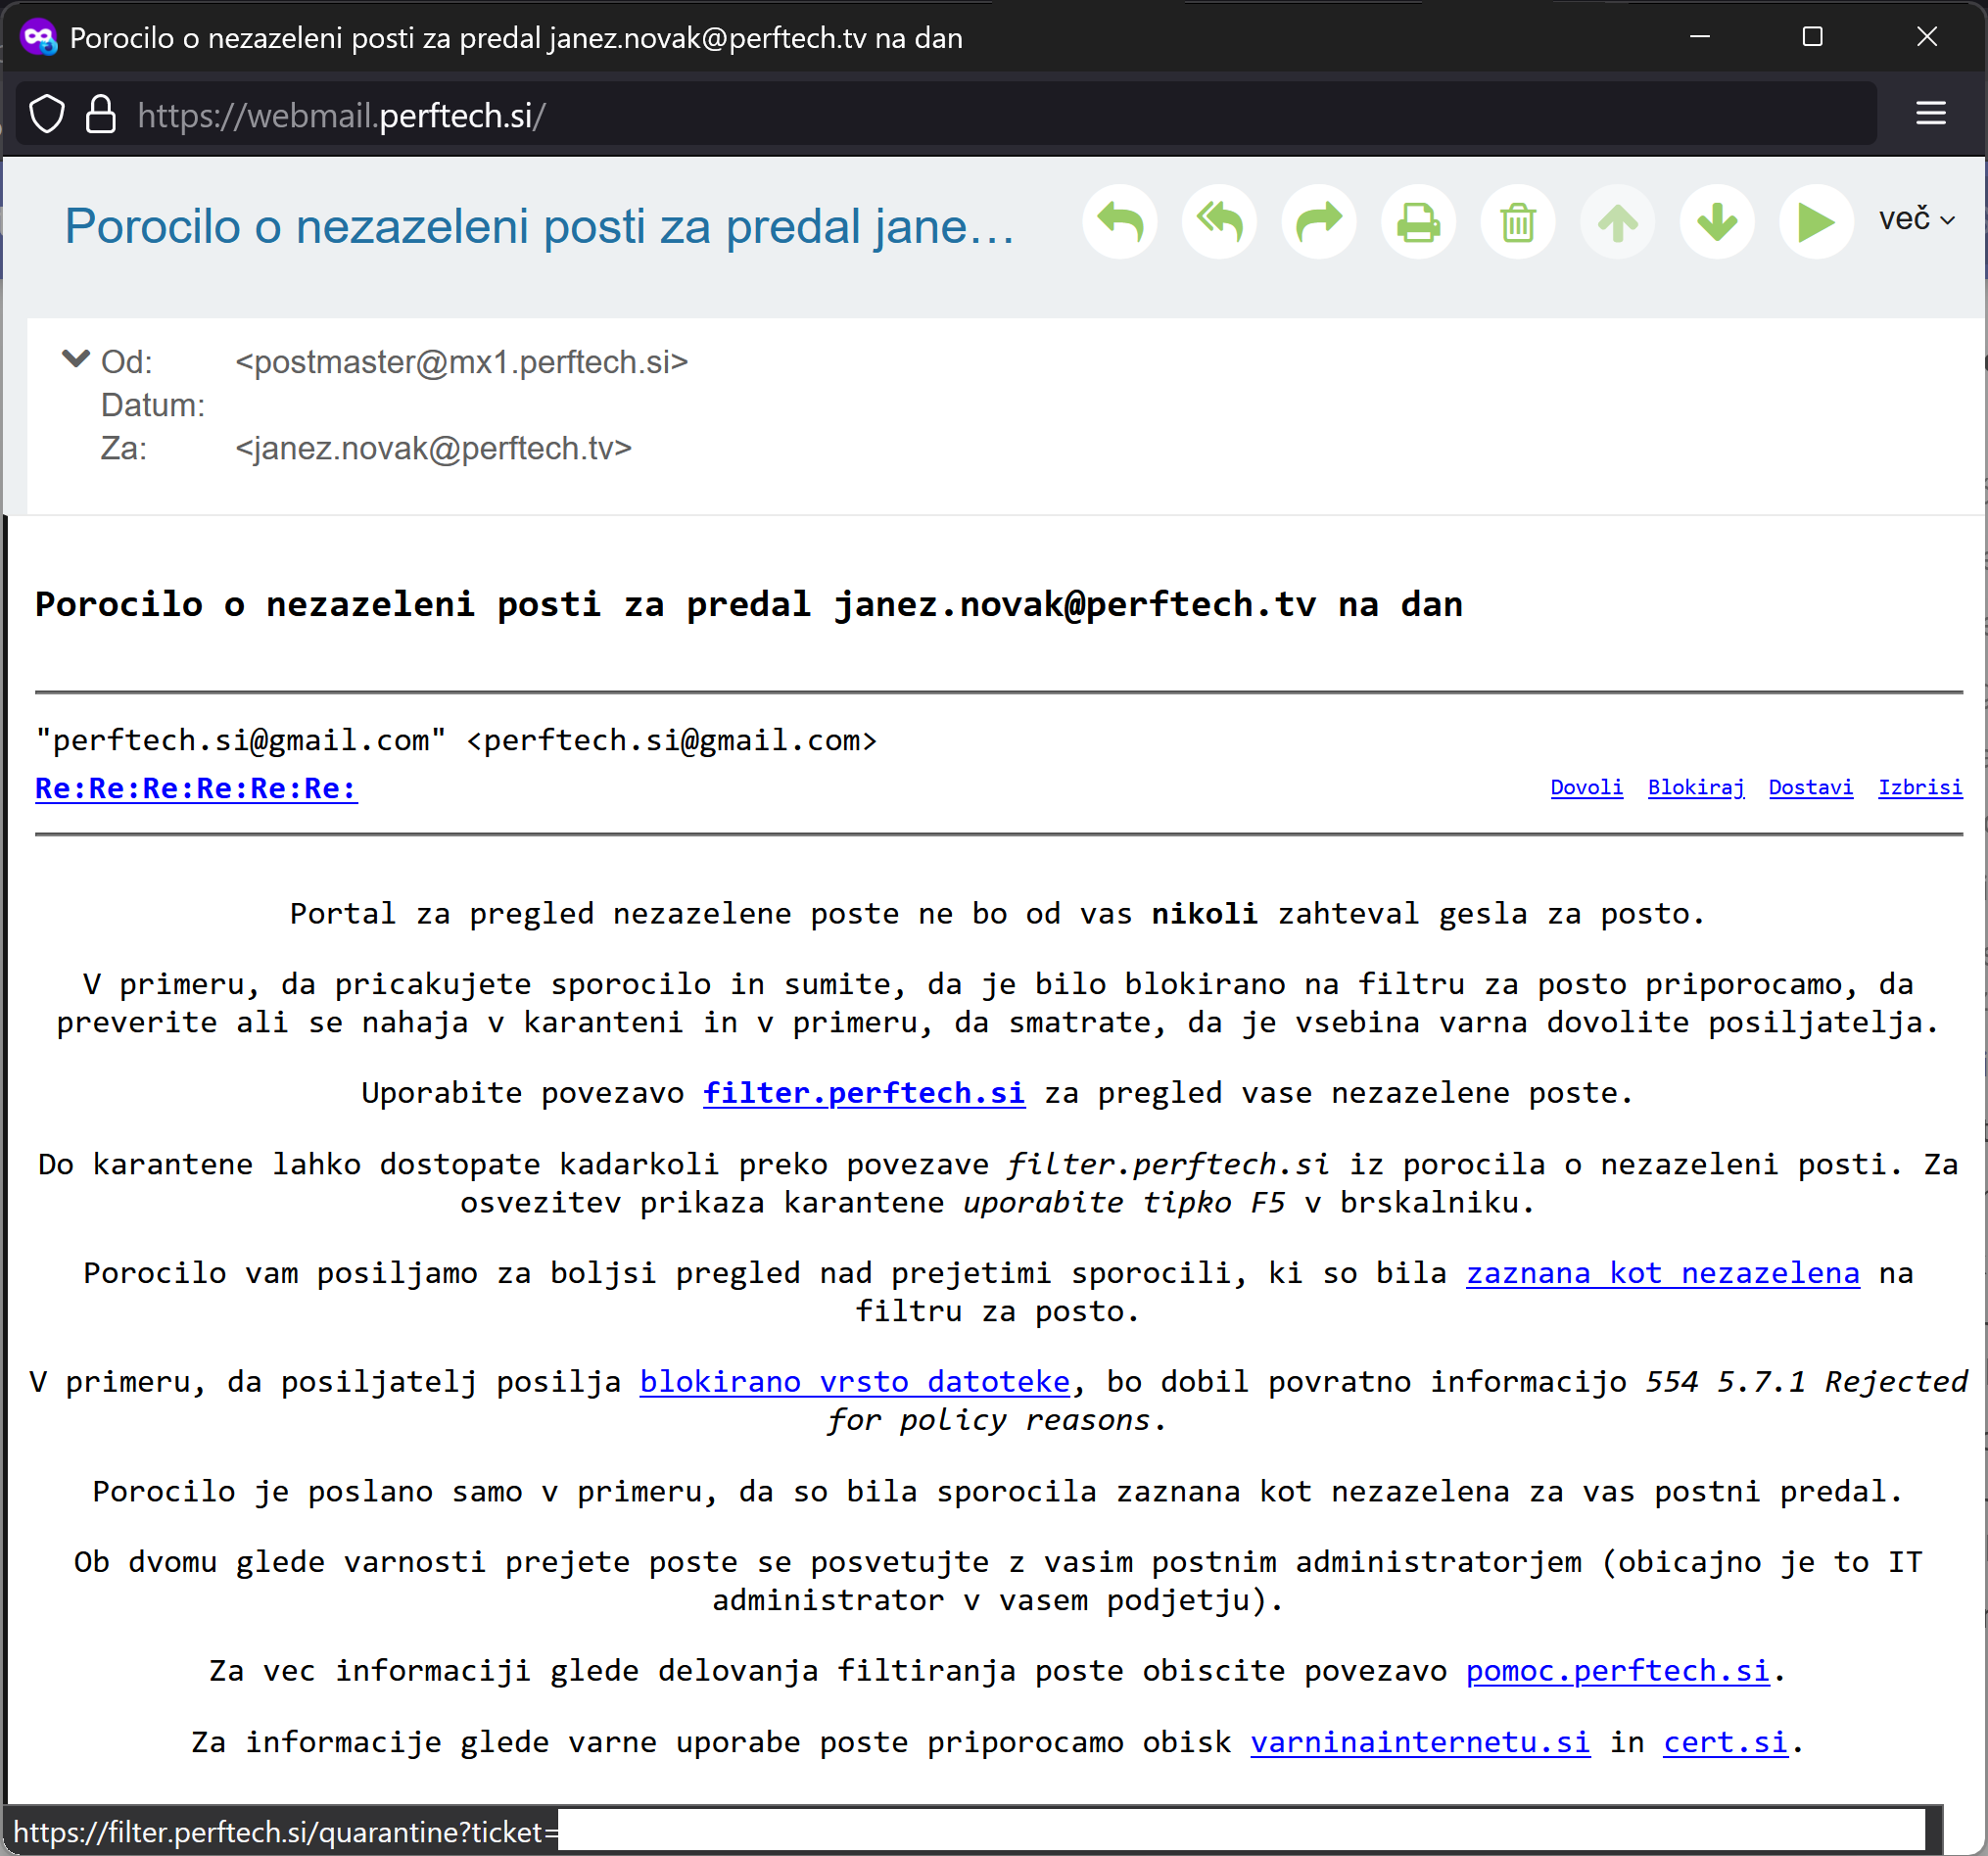Click the sender address postmaster@mx1.perftech.si
This screenshot has height=1856, width=1988.
tap(462, 362)
